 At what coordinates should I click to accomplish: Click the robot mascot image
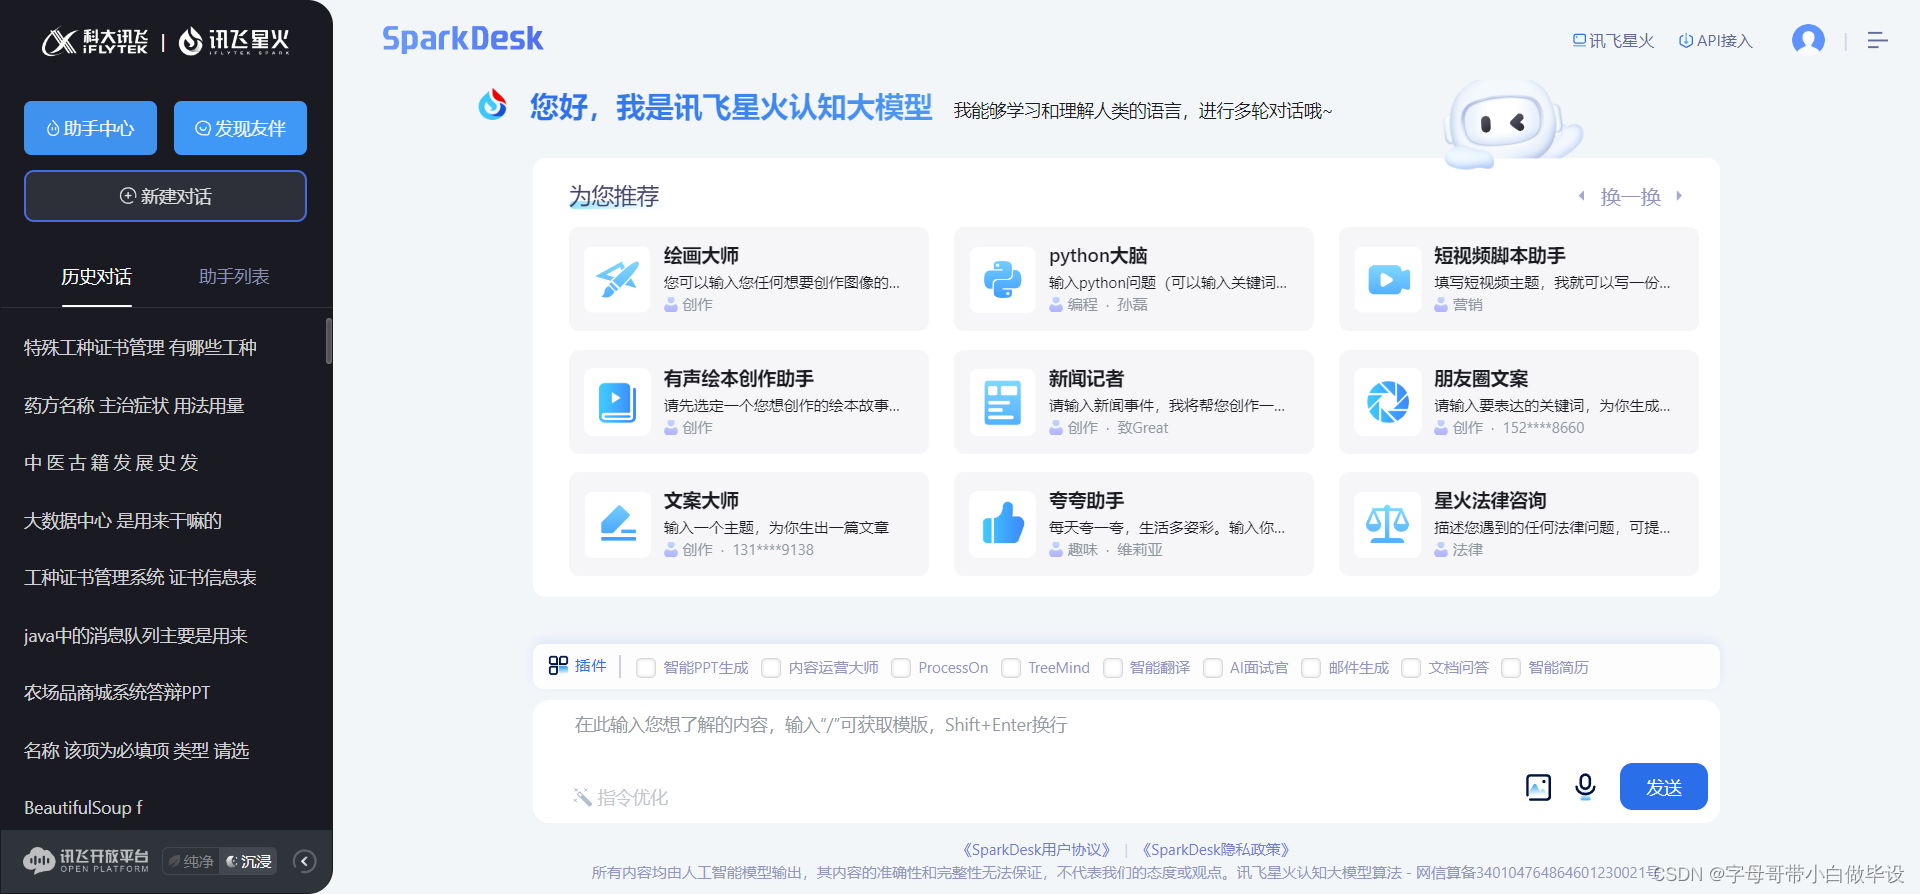[1512, 124]
